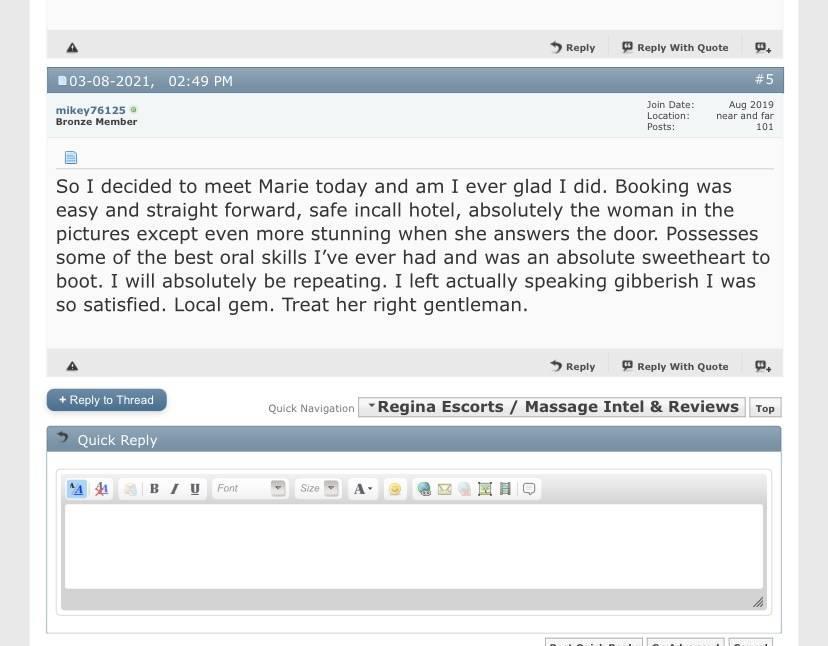Open the Size dropdown in editor
Image resolution: width=828 pixels, height=646 pixels.
coord(317,489)
